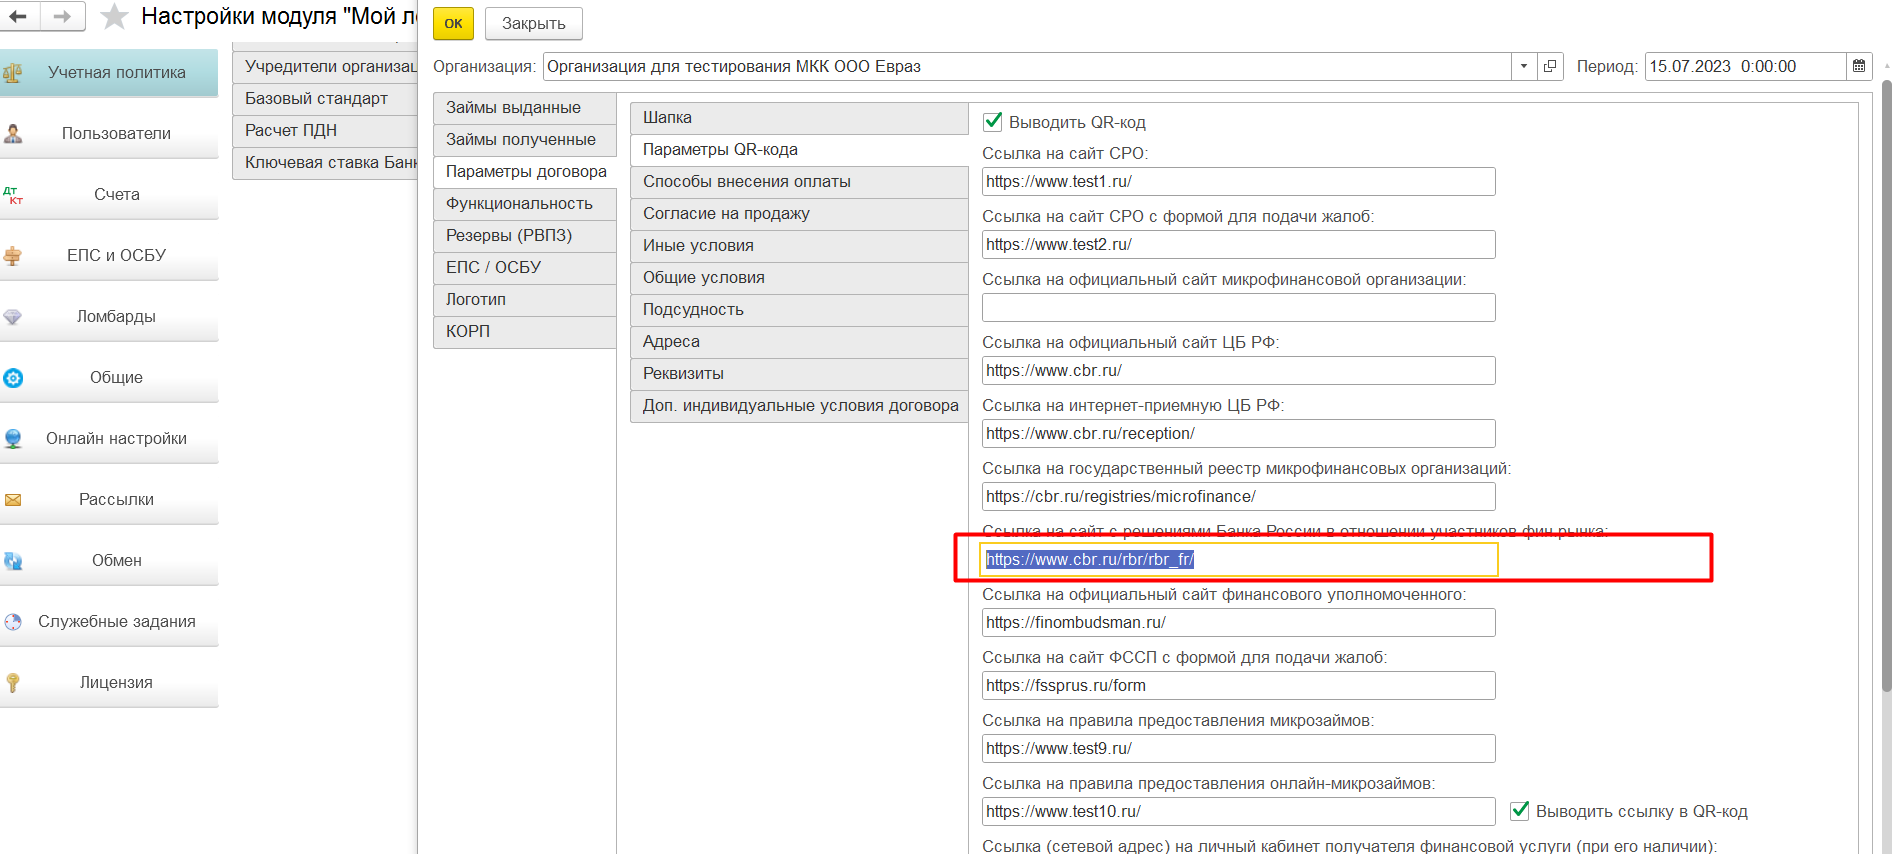Select Способы внесения оплаты sub-tab
The height and width of the screenshot is (854, 1898).
tap(799, 182)
